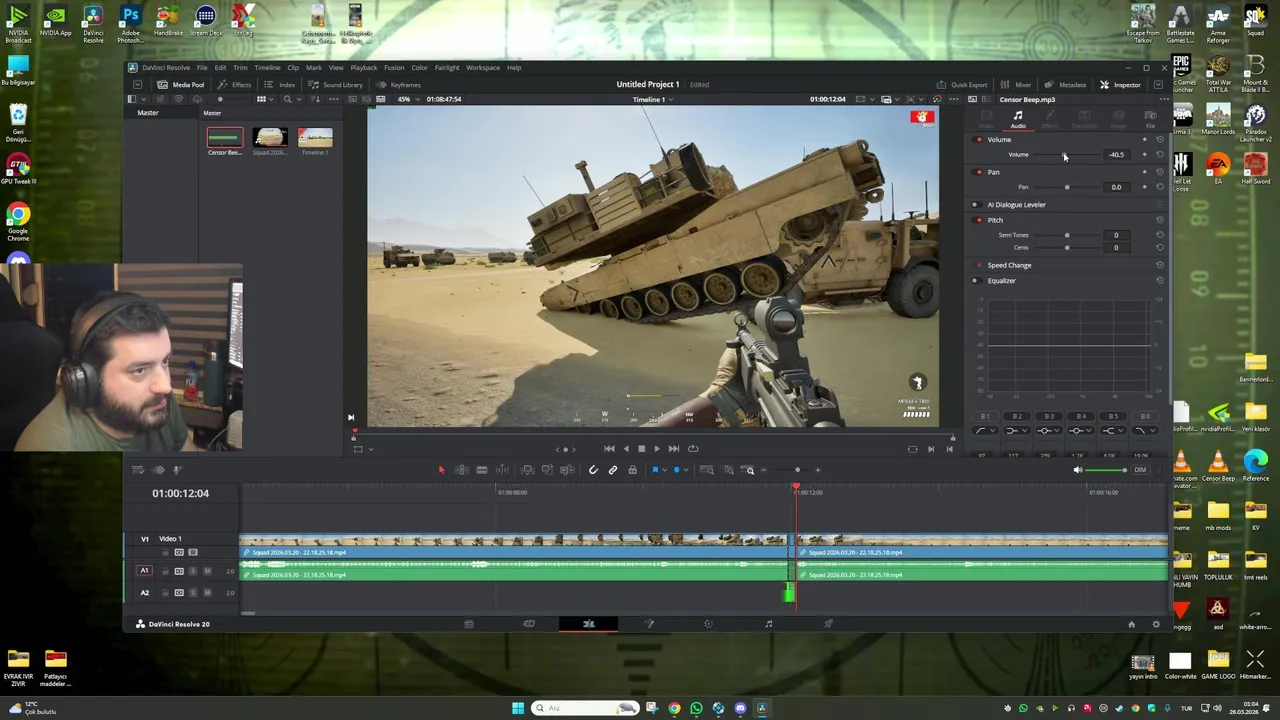Image resolution: width=1280 pixels, height=720 pixels.
Task: Show the Keyframes editor
Action: coord(398,85)
